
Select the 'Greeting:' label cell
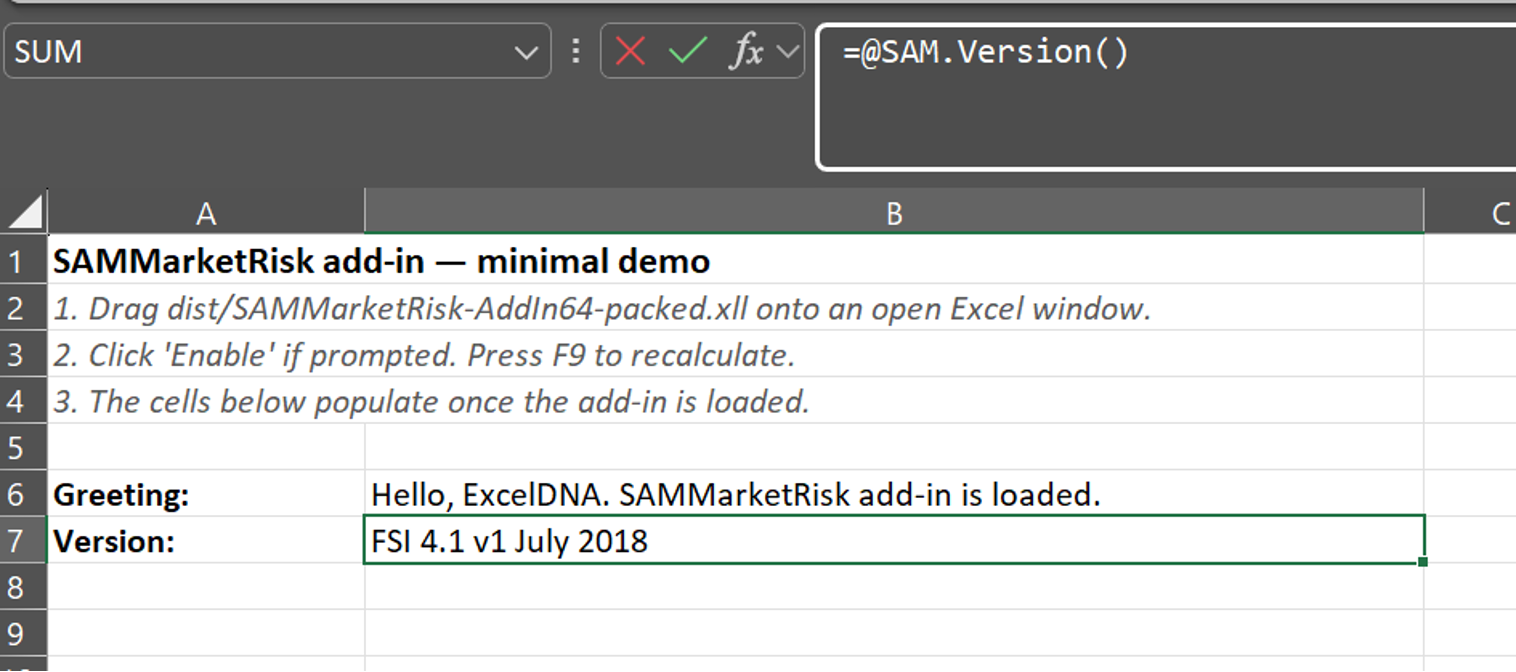(206, 493)
